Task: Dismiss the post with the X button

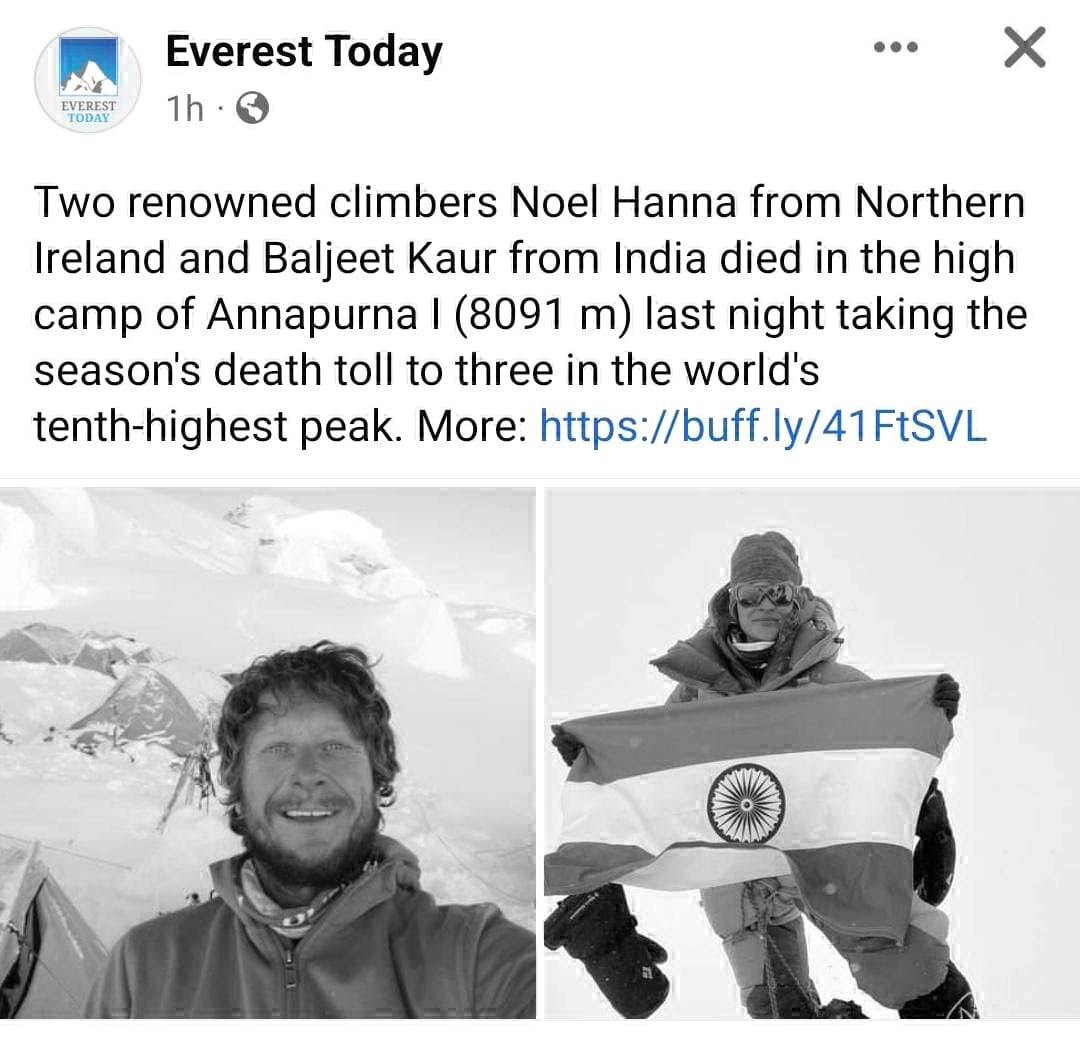Action: pyautogui.click(x=1024, y=48)
